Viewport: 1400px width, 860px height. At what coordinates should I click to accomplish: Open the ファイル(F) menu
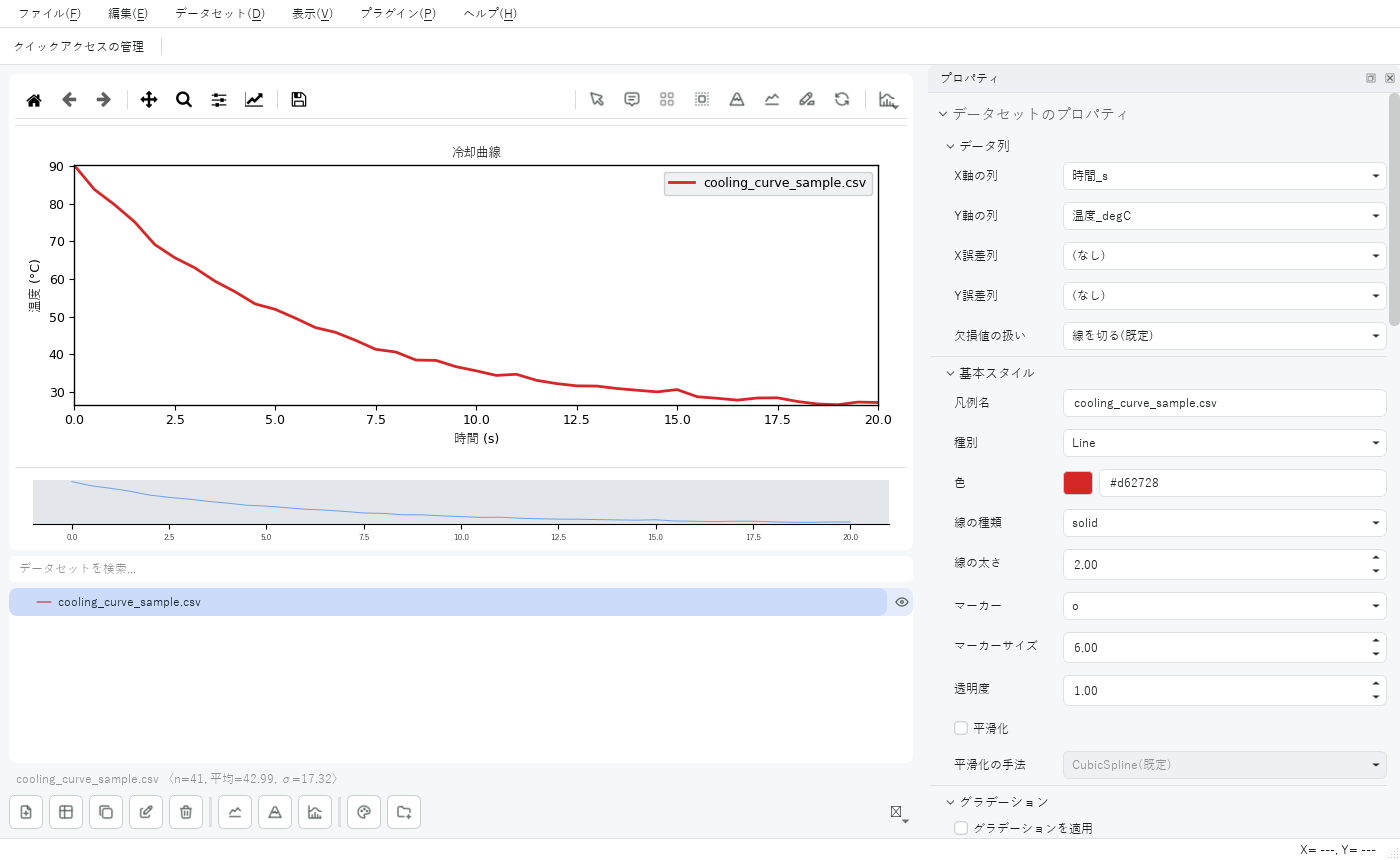(50, 14)
